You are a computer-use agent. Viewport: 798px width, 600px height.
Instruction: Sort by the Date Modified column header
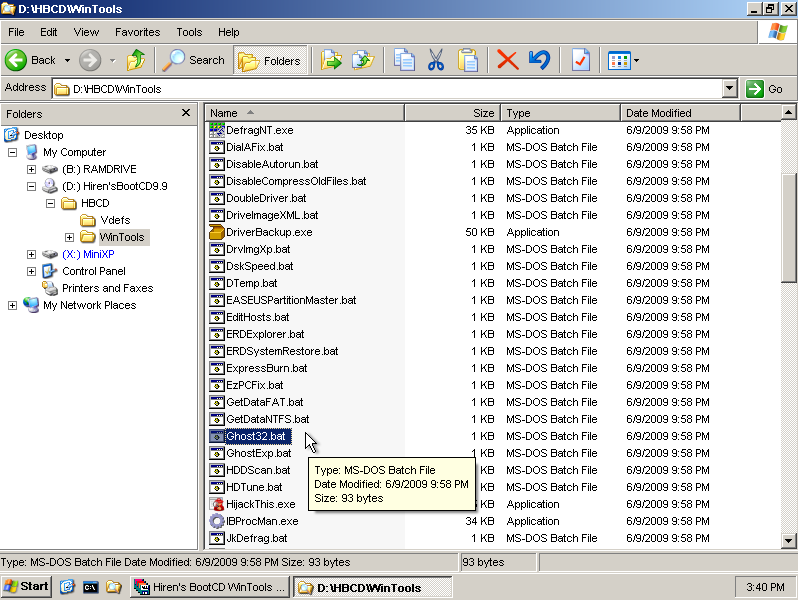tap(680, 113)
